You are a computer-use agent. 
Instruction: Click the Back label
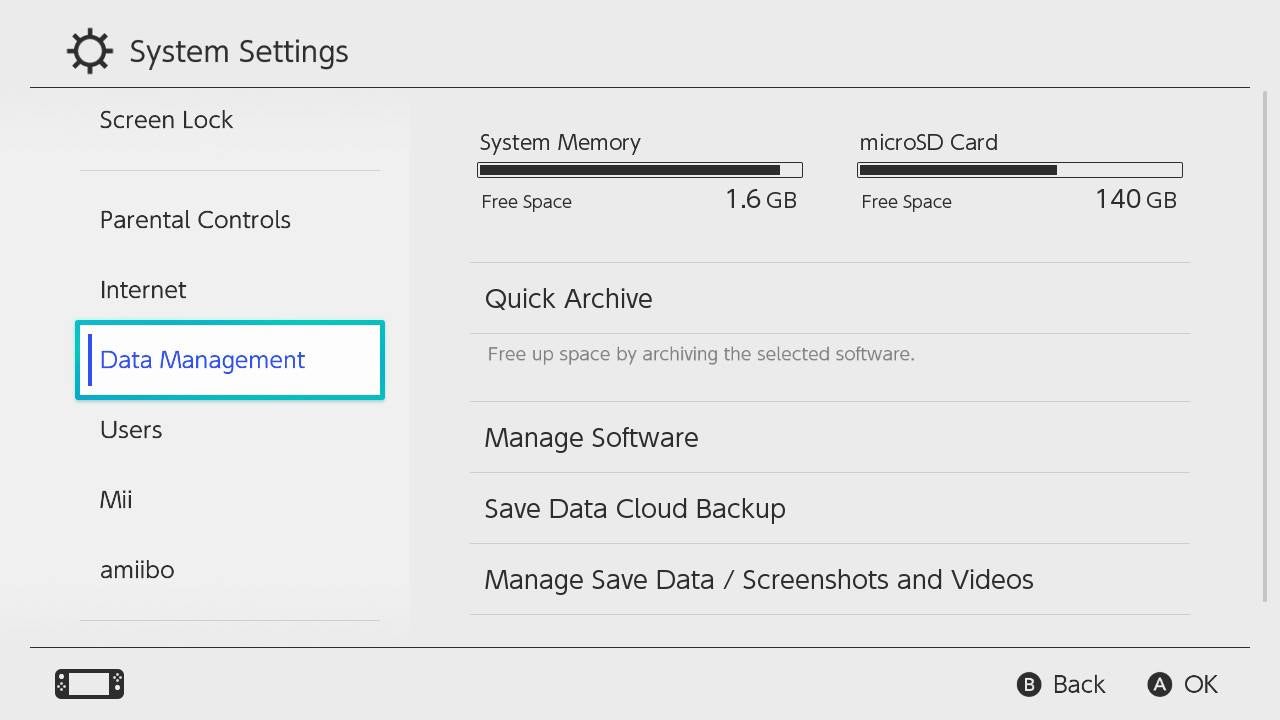click(x=1078, y=684)
